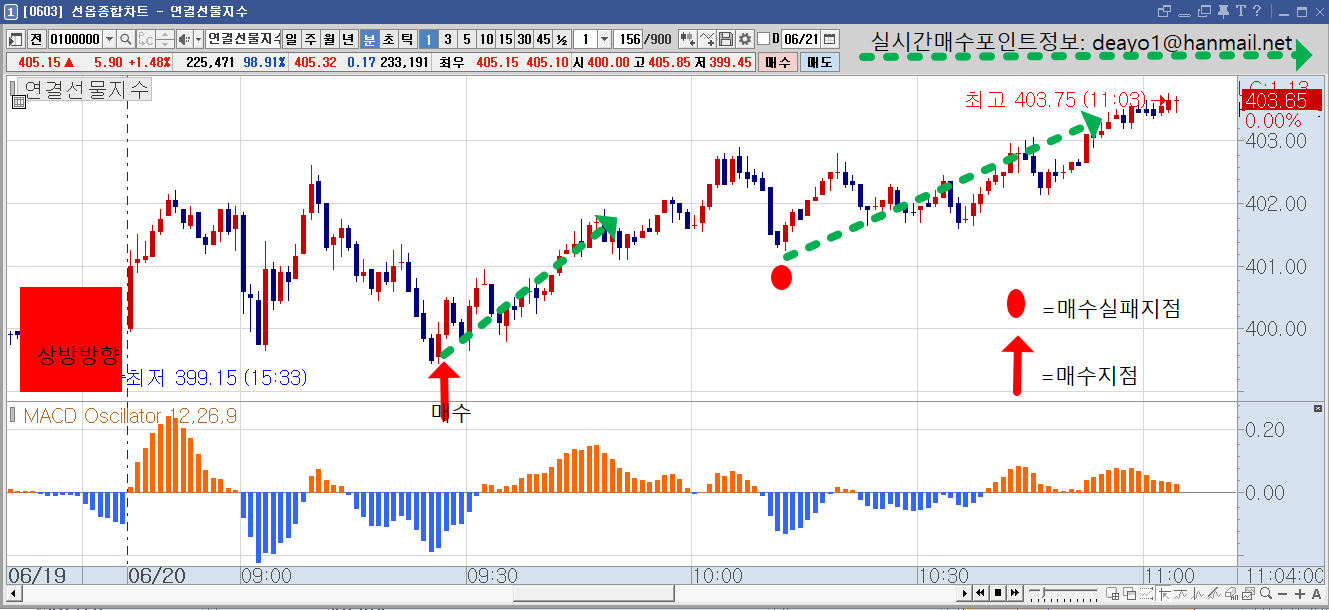Select the 10-minute interval tab
1329x610 pixels.
(x=485, y=39)
